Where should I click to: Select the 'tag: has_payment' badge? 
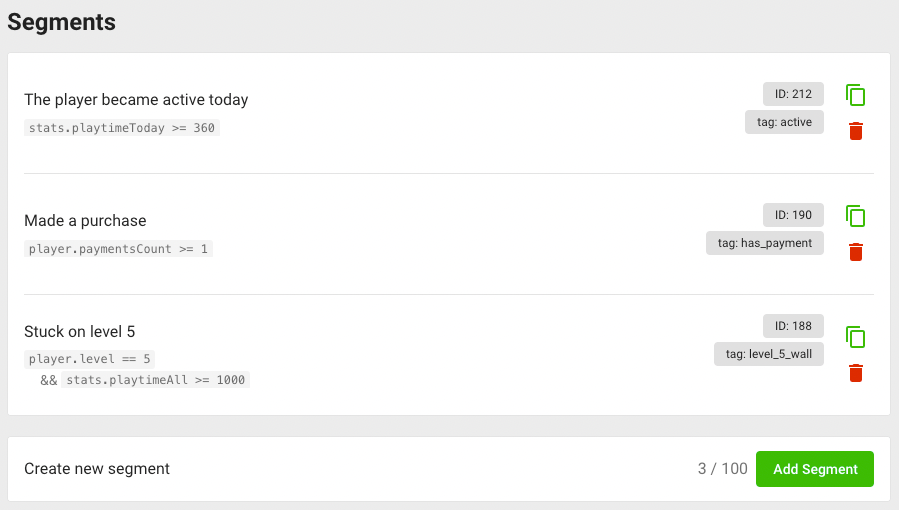click(765, 243)
